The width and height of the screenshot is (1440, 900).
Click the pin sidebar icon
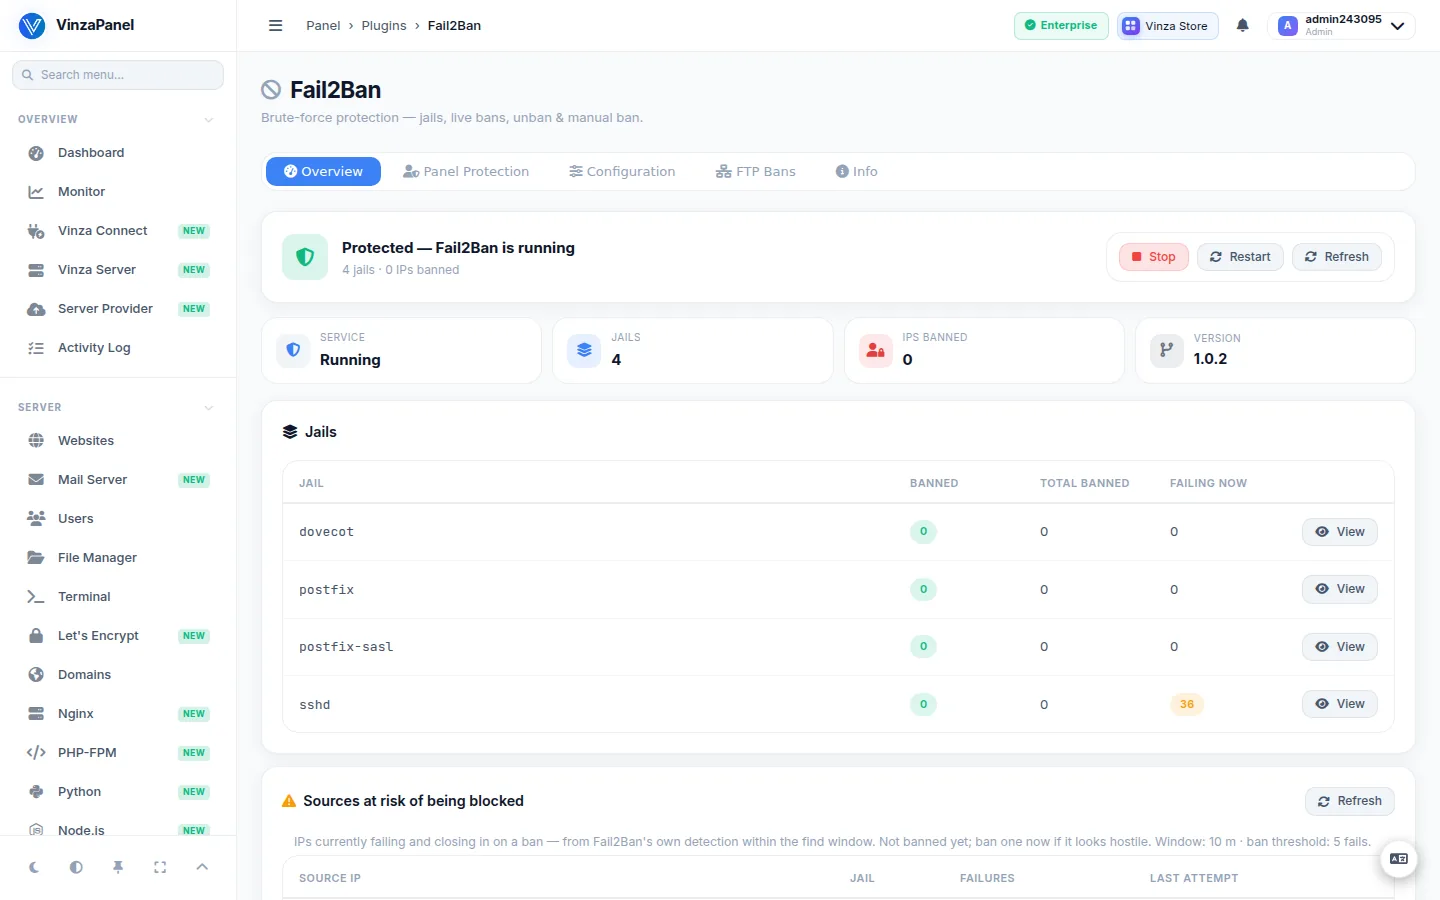click(118, 867)
